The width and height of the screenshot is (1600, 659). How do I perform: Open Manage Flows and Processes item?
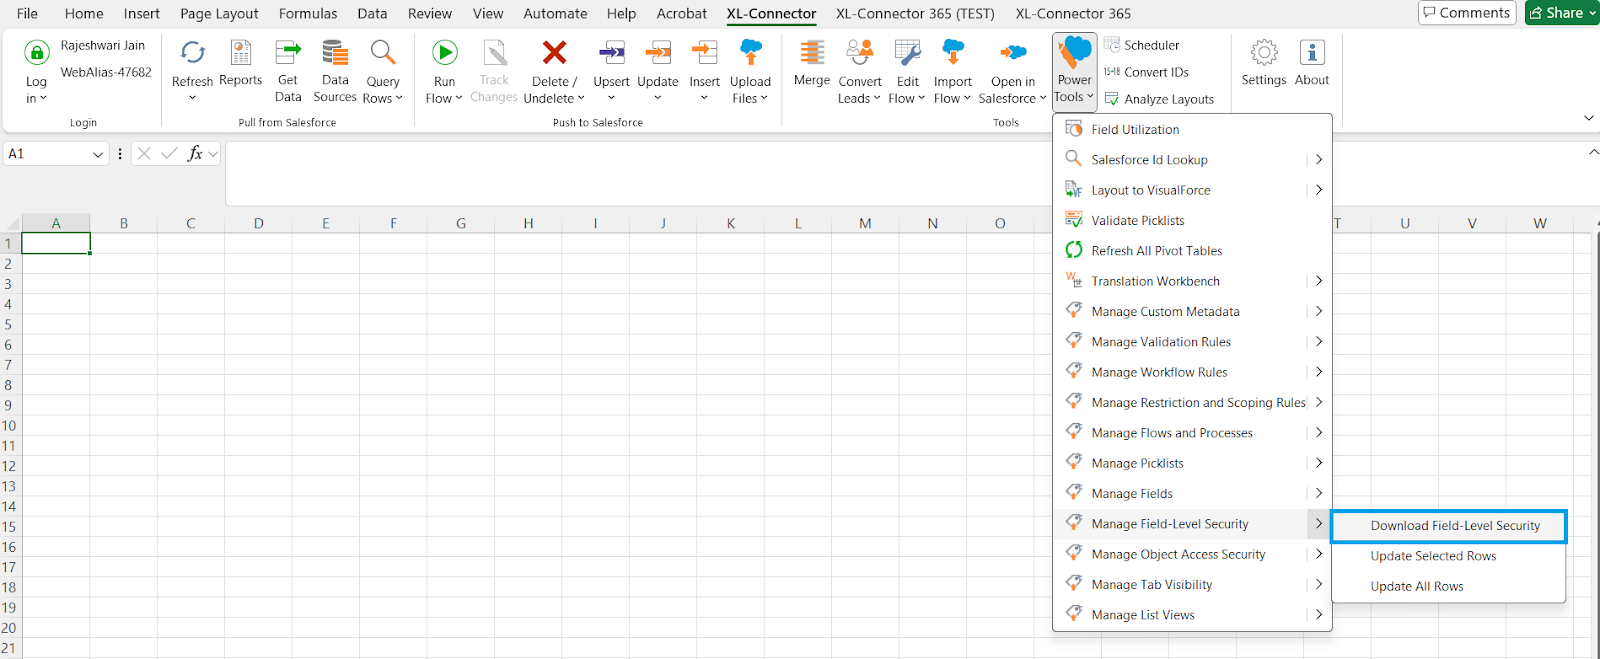coord(1192,433)
